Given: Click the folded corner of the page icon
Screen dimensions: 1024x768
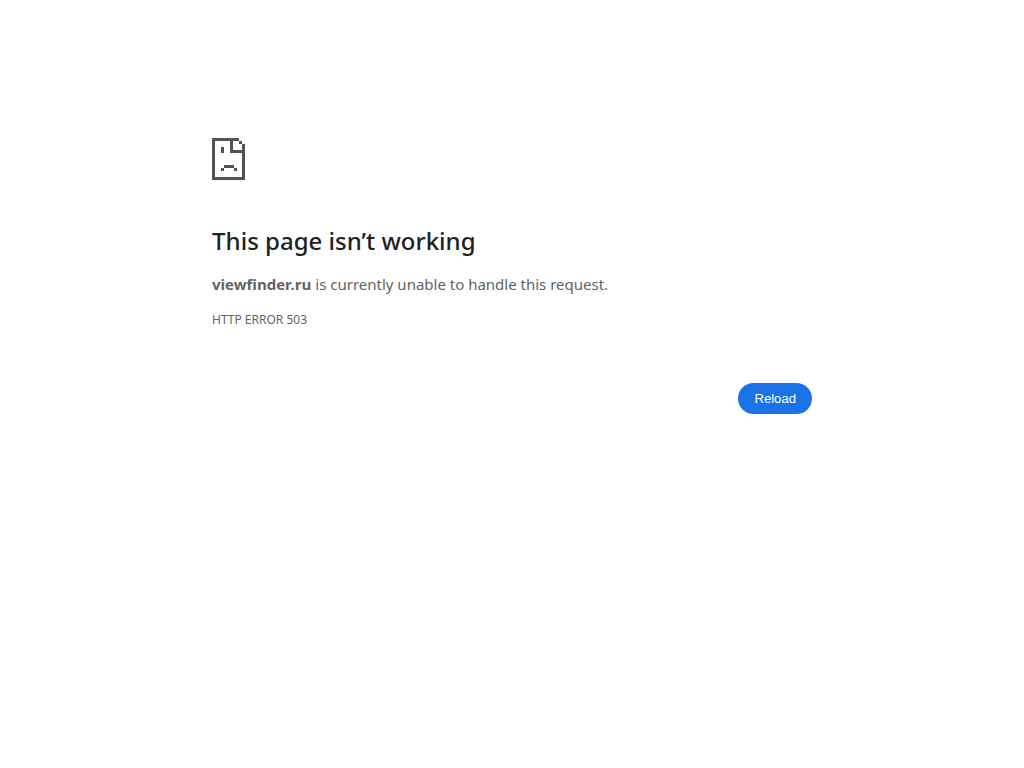Looking at the screenshot, I should click(238, 145).
